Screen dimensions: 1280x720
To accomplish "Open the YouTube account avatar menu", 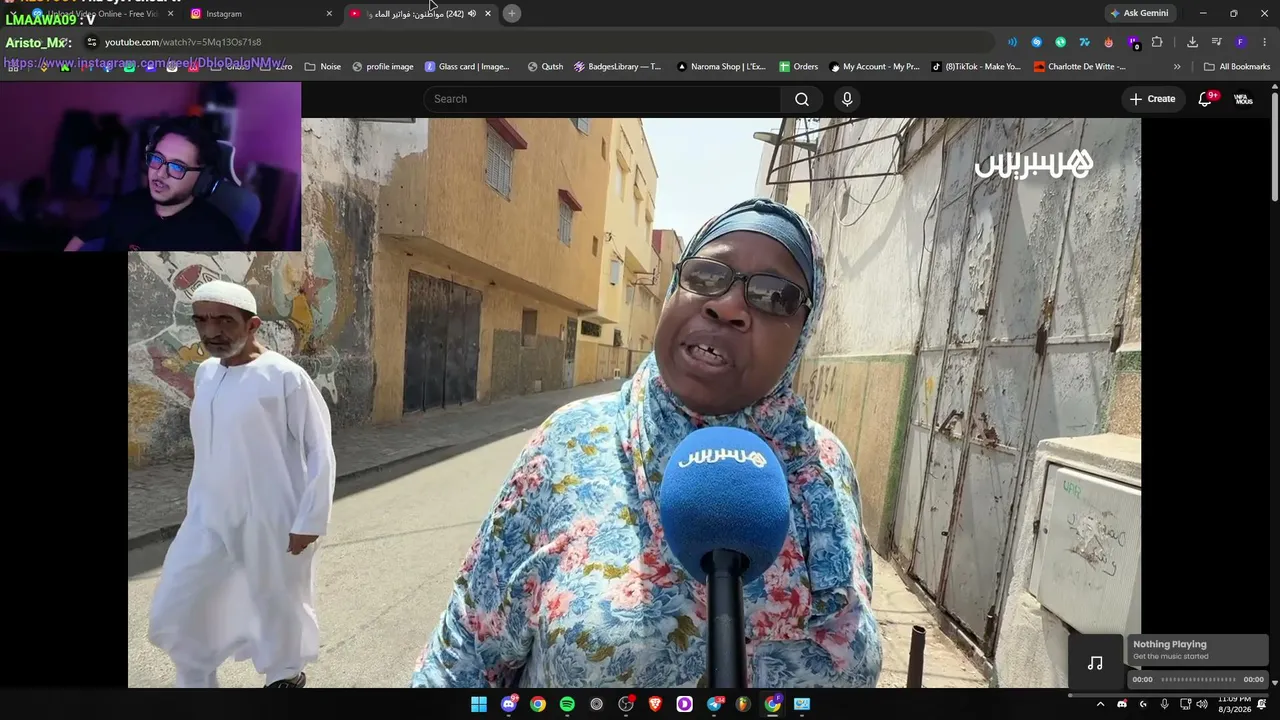I will (x=1243, y=99).
